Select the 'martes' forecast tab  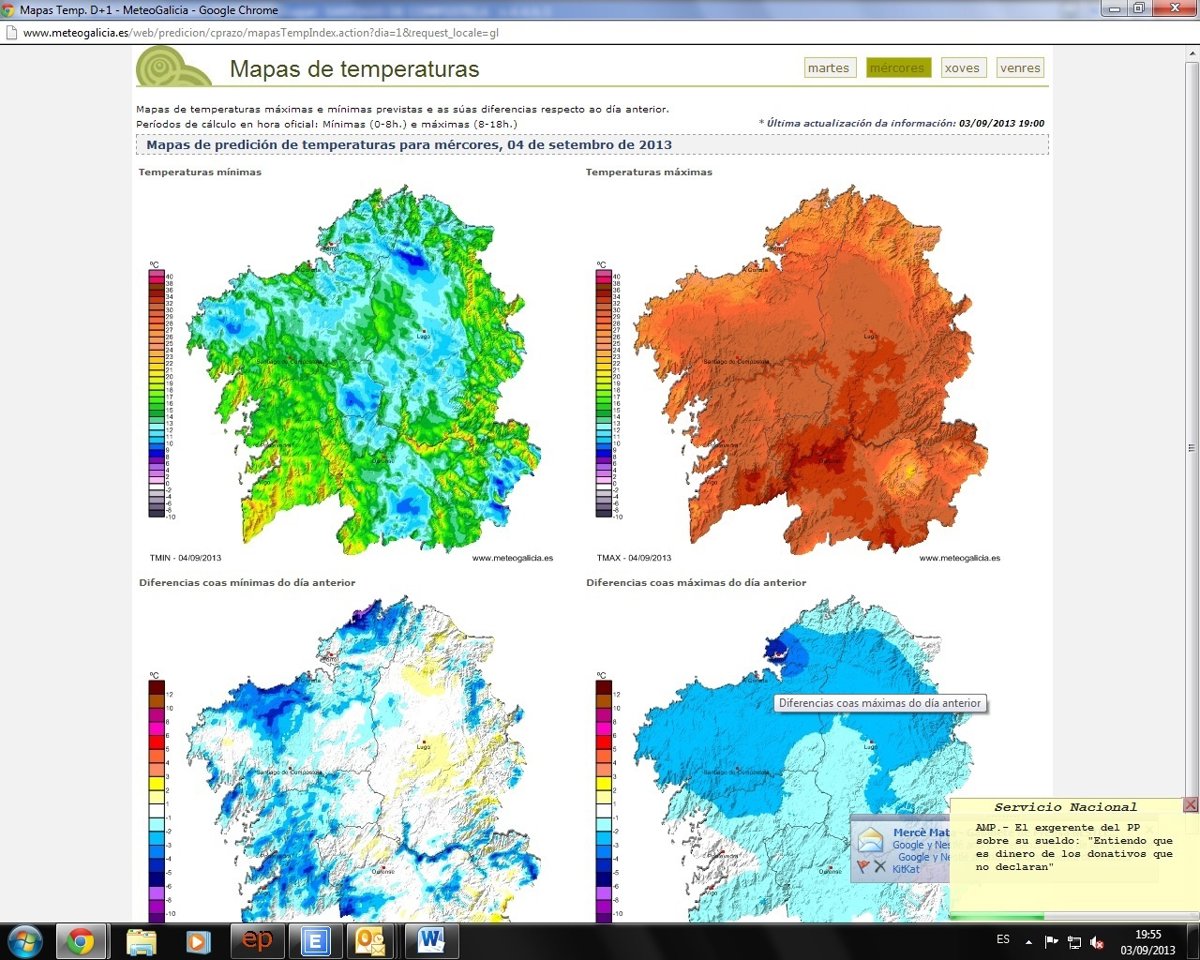click(828, 68)
